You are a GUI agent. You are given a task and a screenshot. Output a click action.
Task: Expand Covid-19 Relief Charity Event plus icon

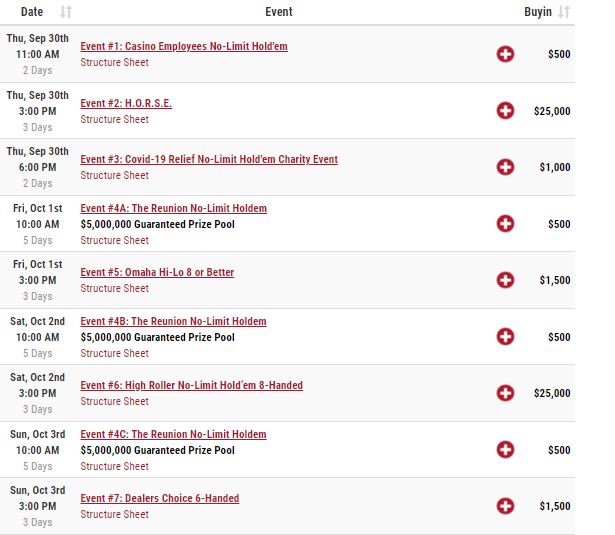click(x=505, y=167)
